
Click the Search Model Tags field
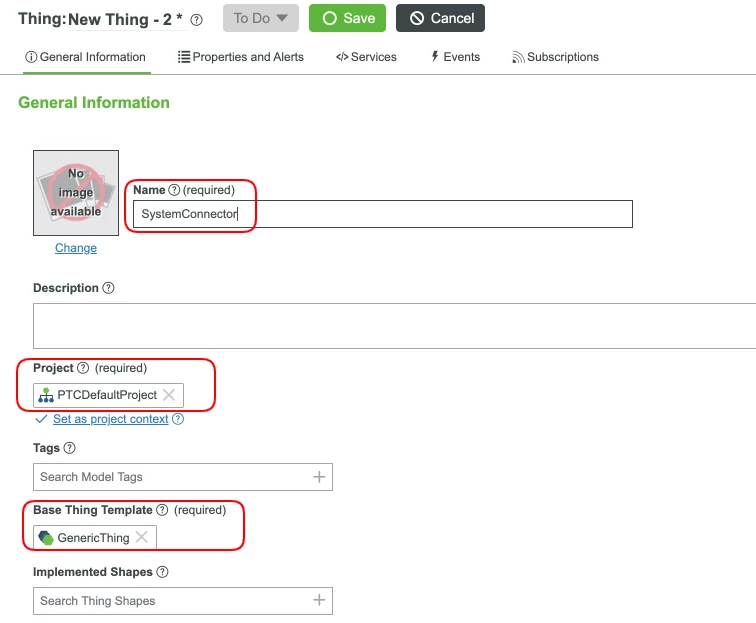pyautogui.click(x=183, y=477)
